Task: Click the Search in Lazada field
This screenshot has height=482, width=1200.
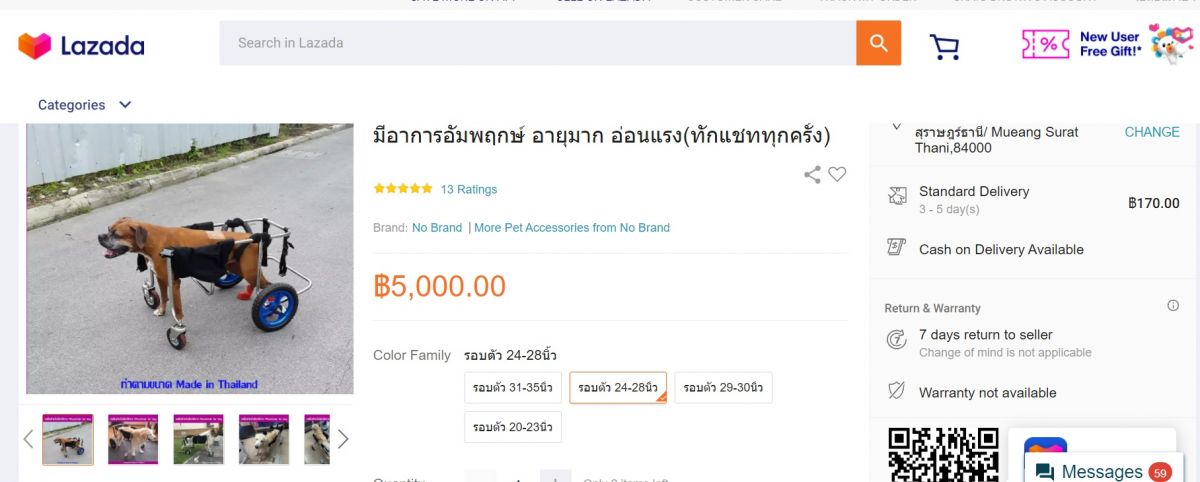Action: point(538,43)
